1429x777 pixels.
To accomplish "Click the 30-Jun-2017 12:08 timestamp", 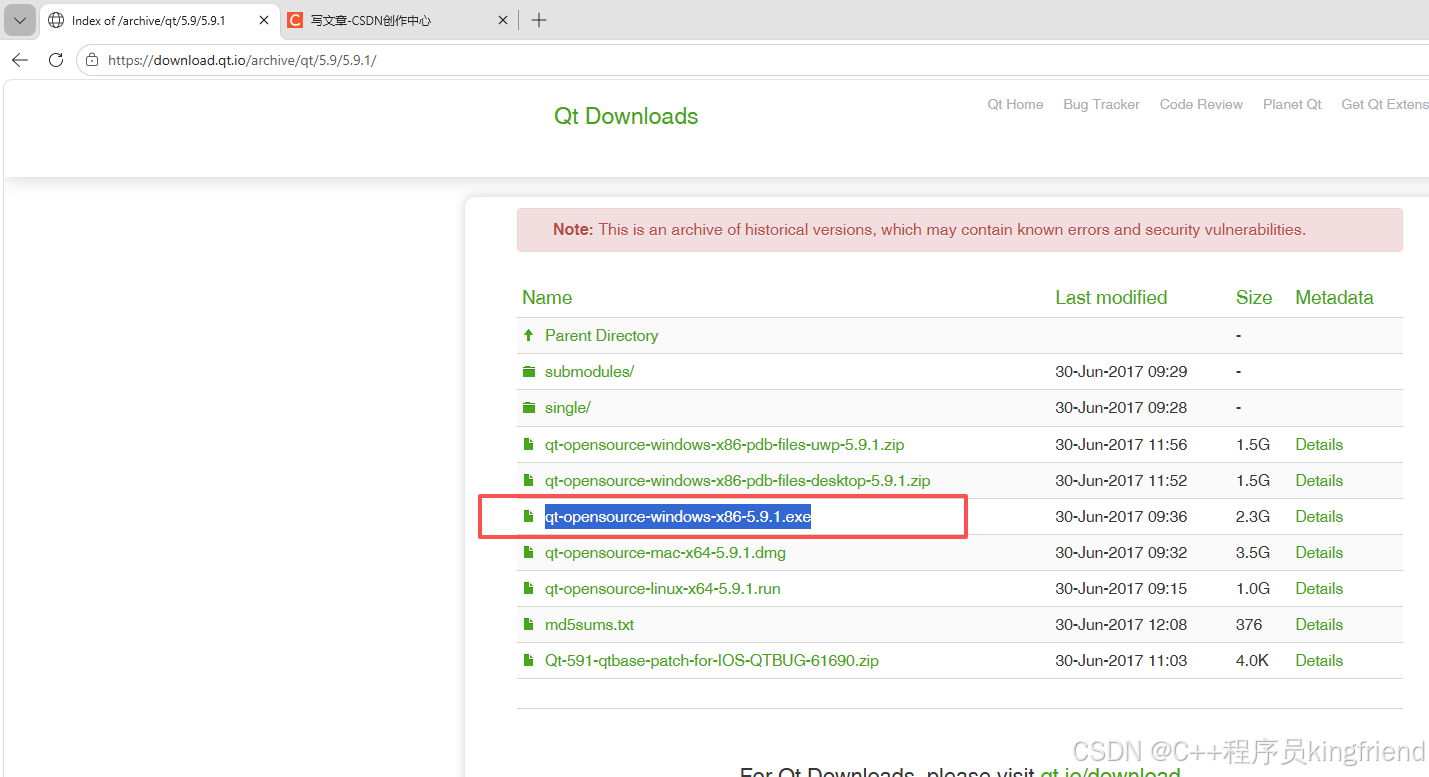I will [x=1121, y=624].
